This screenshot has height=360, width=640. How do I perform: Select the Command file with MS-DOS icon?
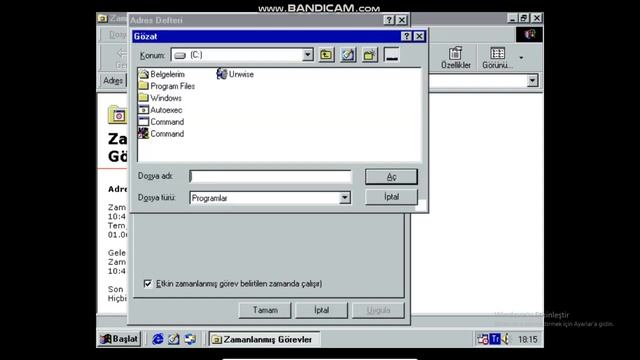pos(161,133)
